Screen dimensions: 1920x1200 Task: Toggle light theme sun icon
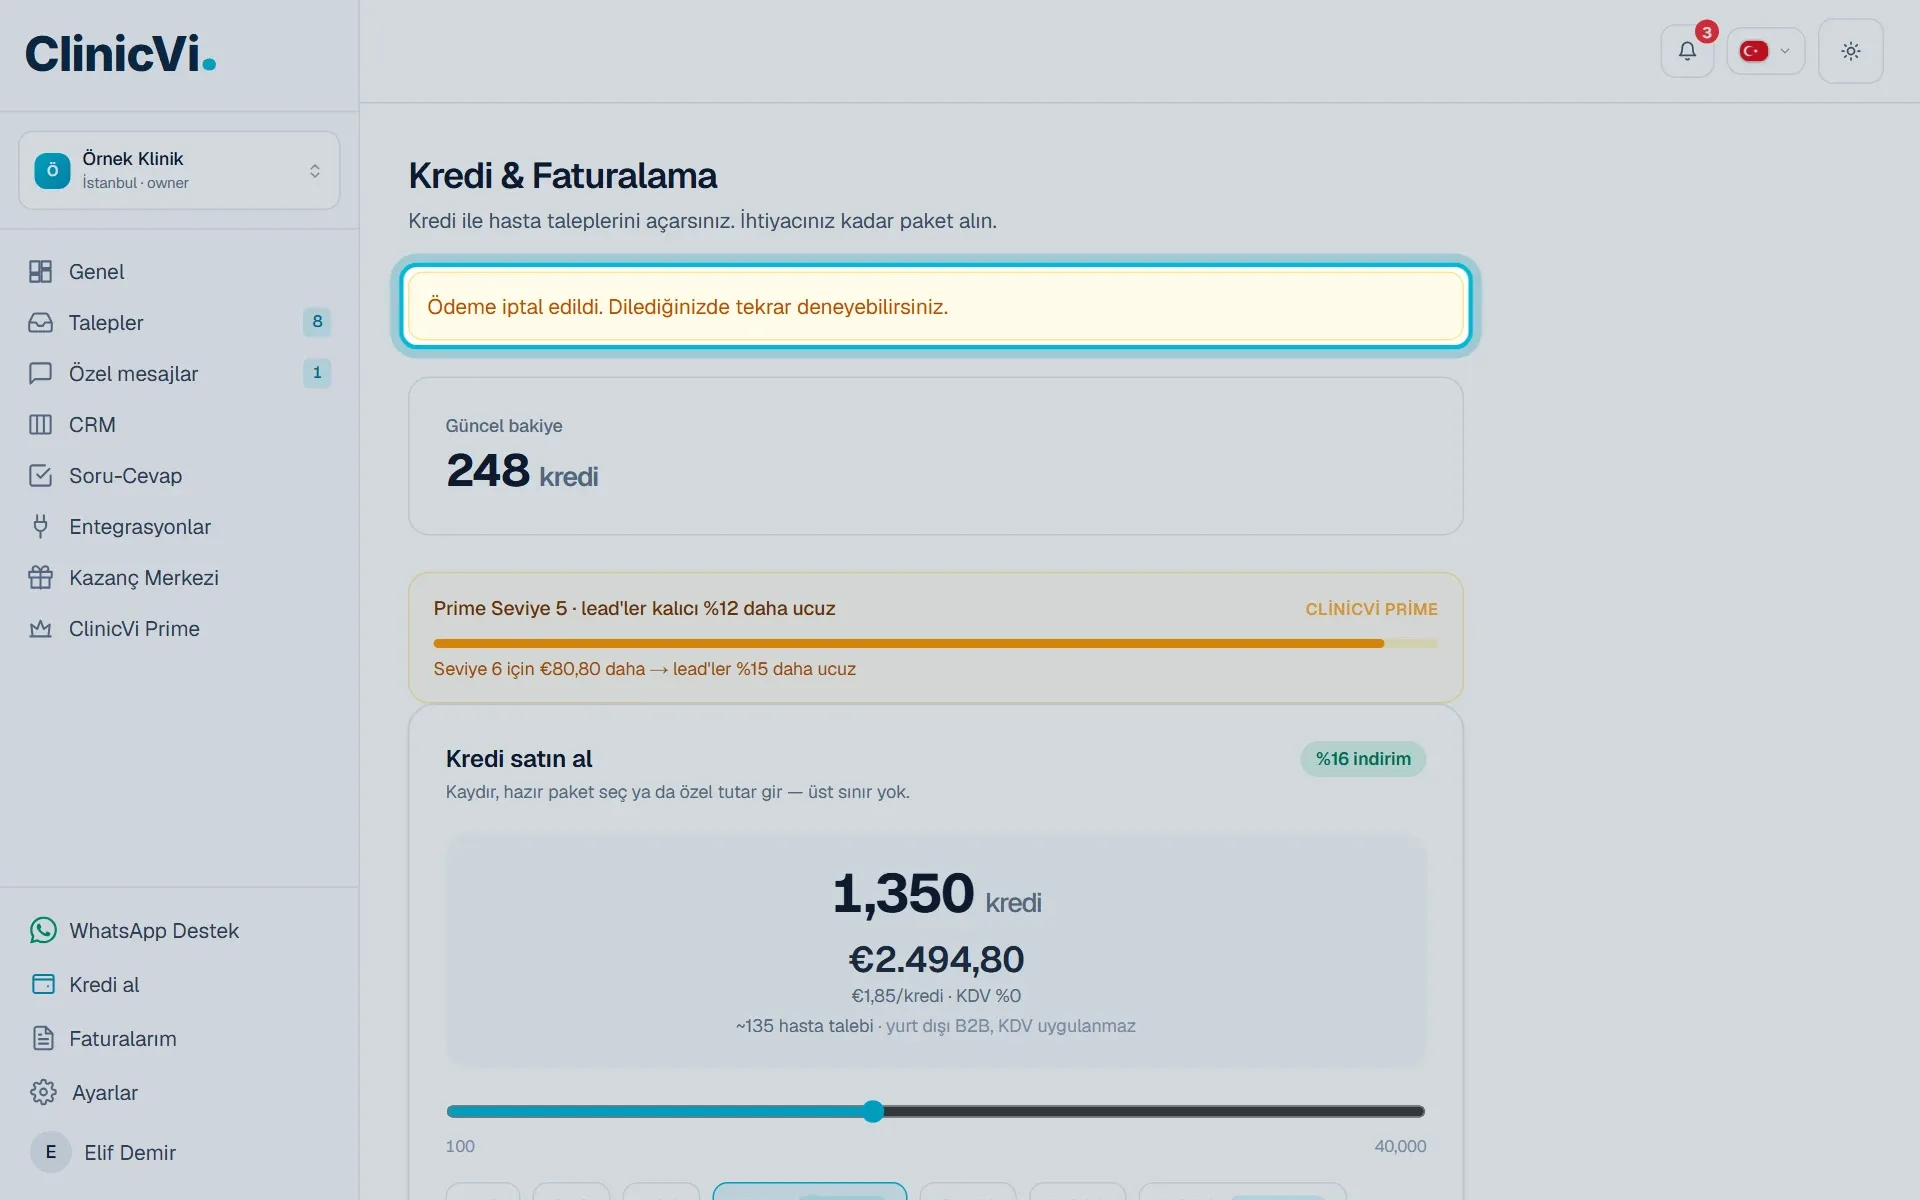click(1850, 51)
